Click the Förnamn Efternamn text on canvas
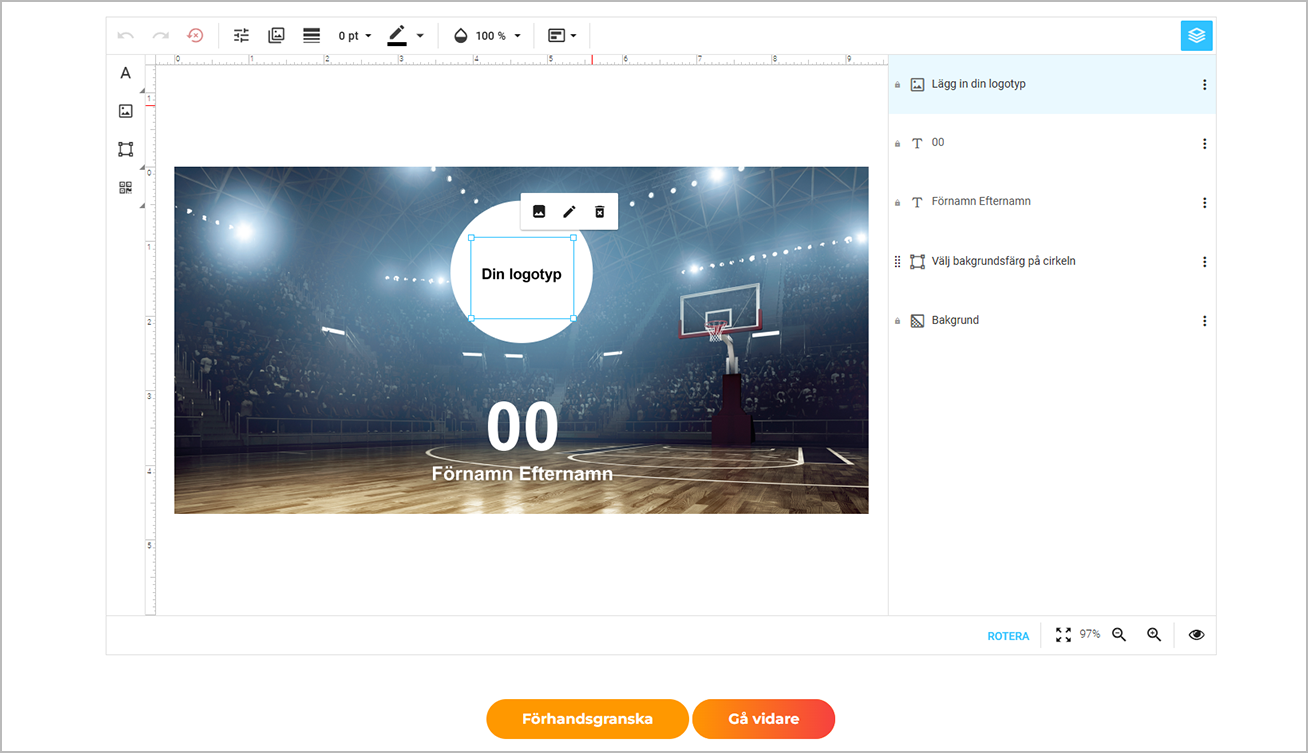Viewport: 1308px width, 753px height. (522, 474)
